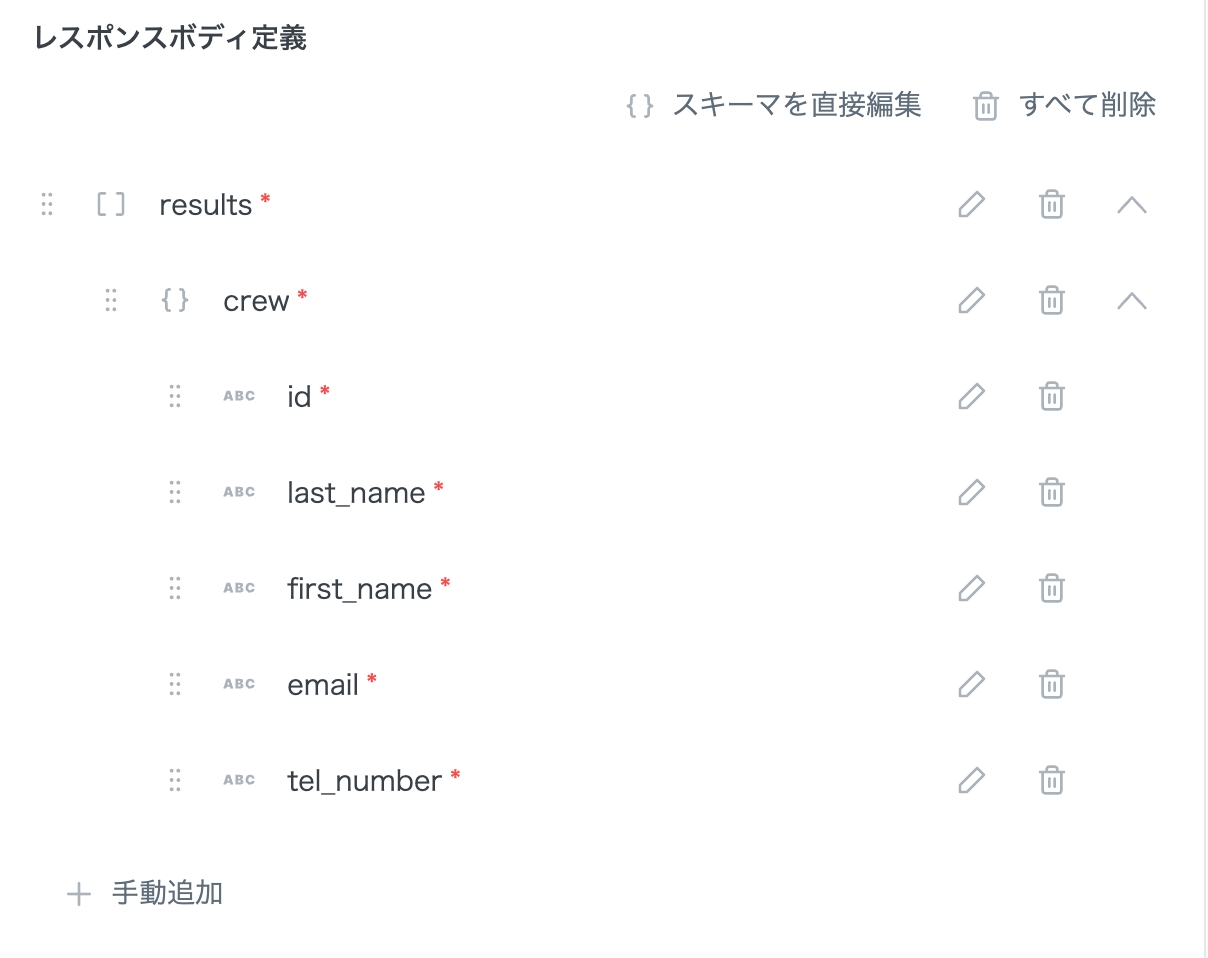Click 手動追加 to add a field
This screenshot has width=1208, height=958.
146,893
